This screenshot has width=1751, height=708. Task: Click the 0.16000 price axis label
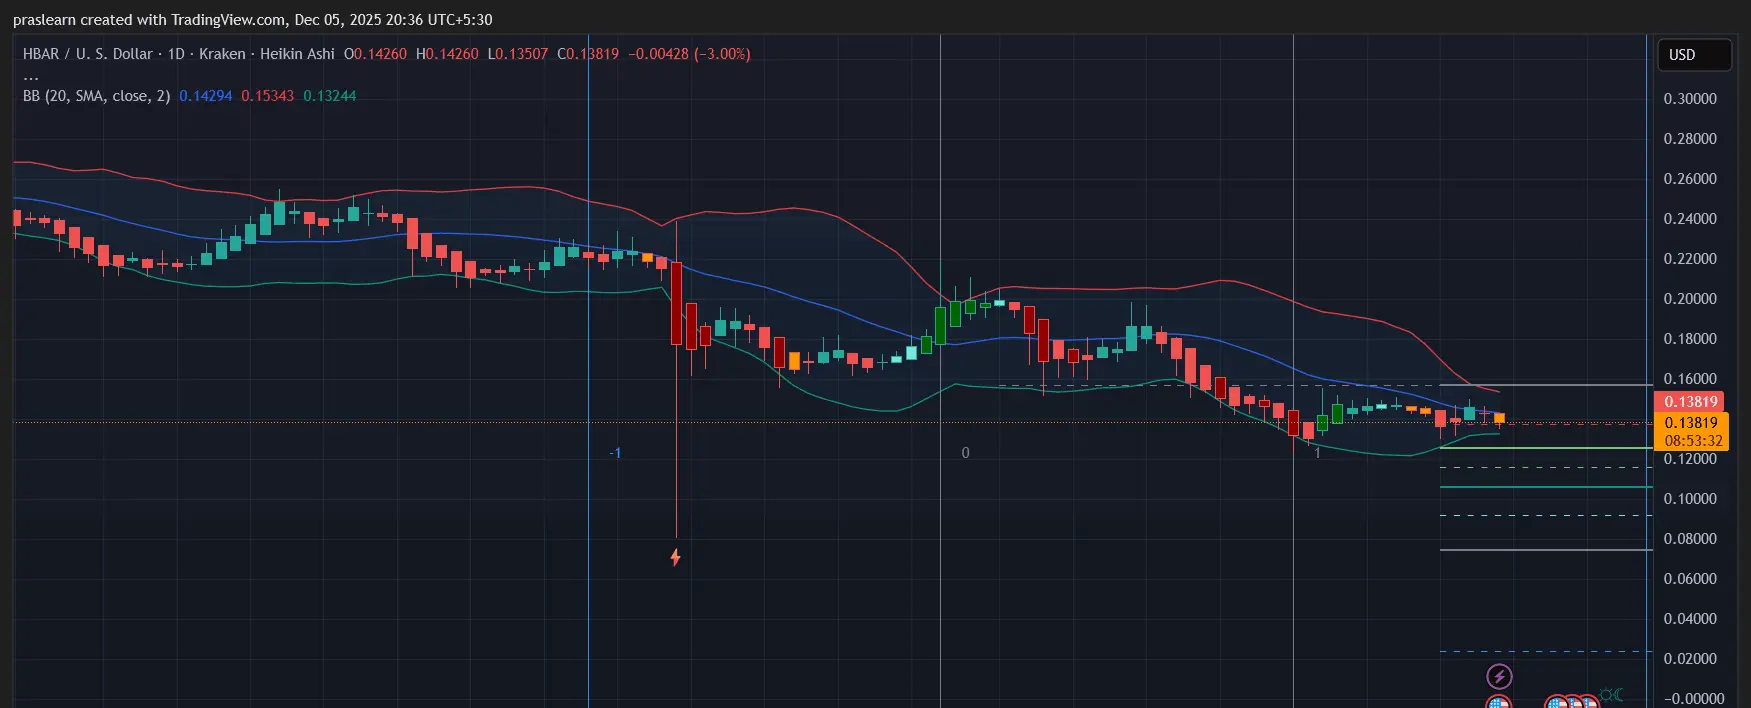pyautogui.click(x=1690, y=379)
